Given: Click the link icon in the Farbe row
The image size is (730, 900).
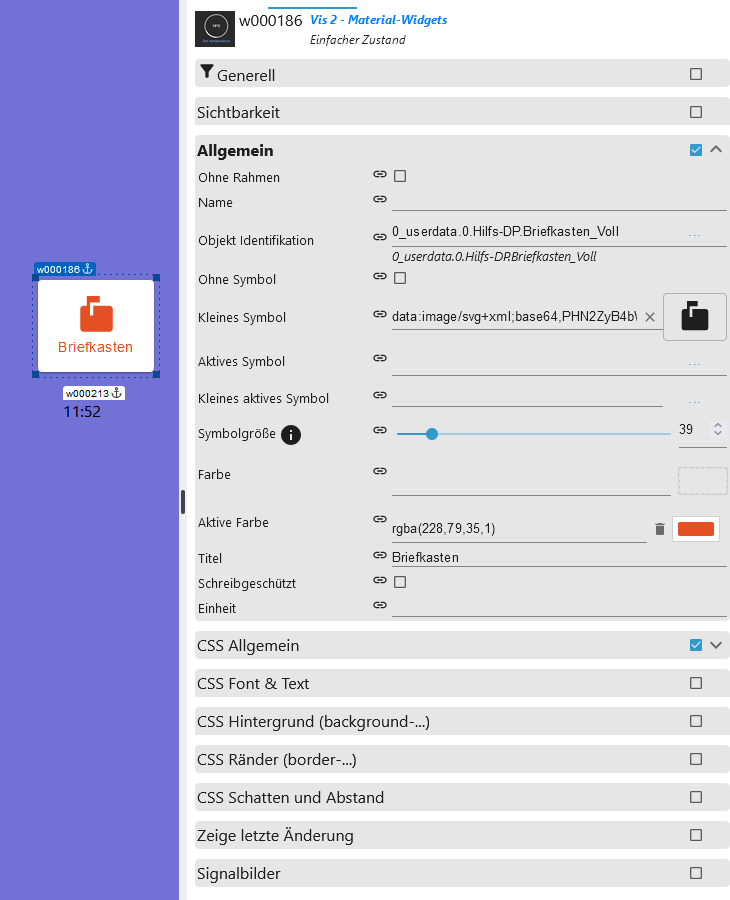Looking at the screenshot, I should (380, 471).
